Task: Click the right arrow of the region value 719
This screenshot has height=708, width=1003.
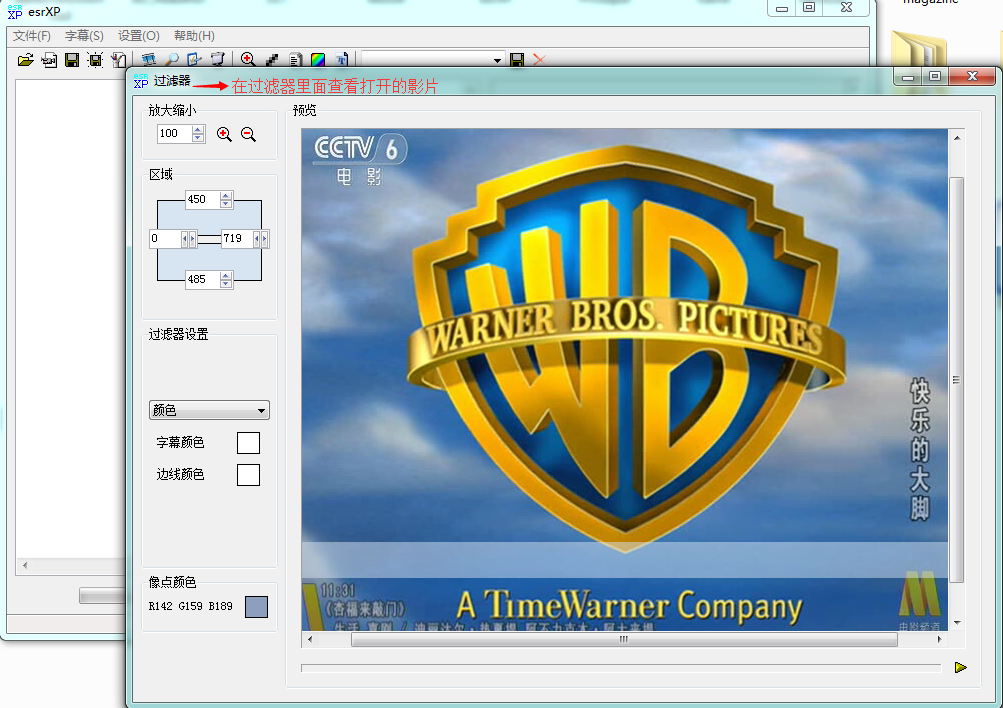Action: click(265, 239)
